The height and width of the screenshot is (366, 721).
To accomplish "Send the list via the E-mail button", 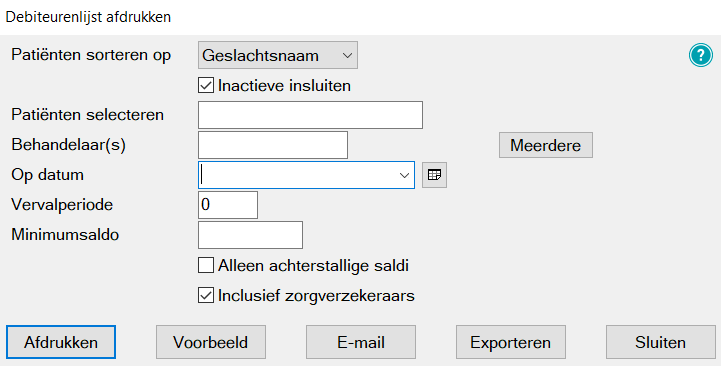I will (x=361, y=342).
